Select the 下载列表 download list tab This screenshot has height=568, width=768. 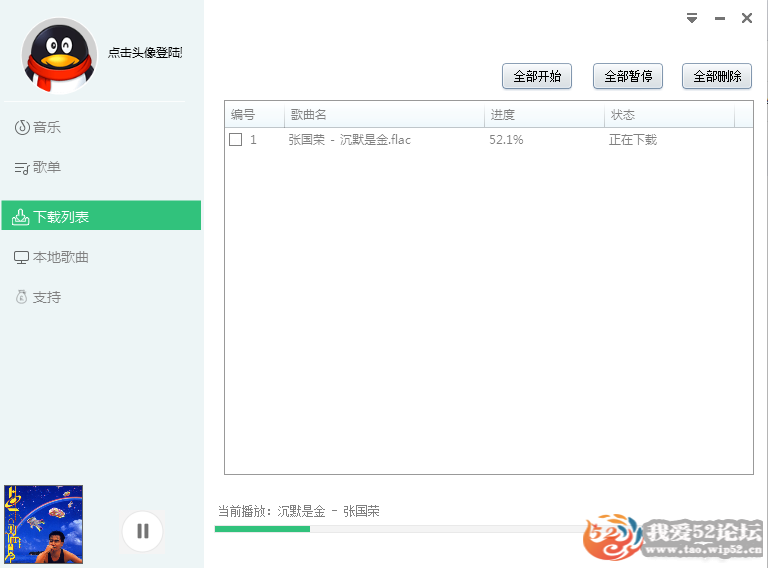tap(101, 215)
